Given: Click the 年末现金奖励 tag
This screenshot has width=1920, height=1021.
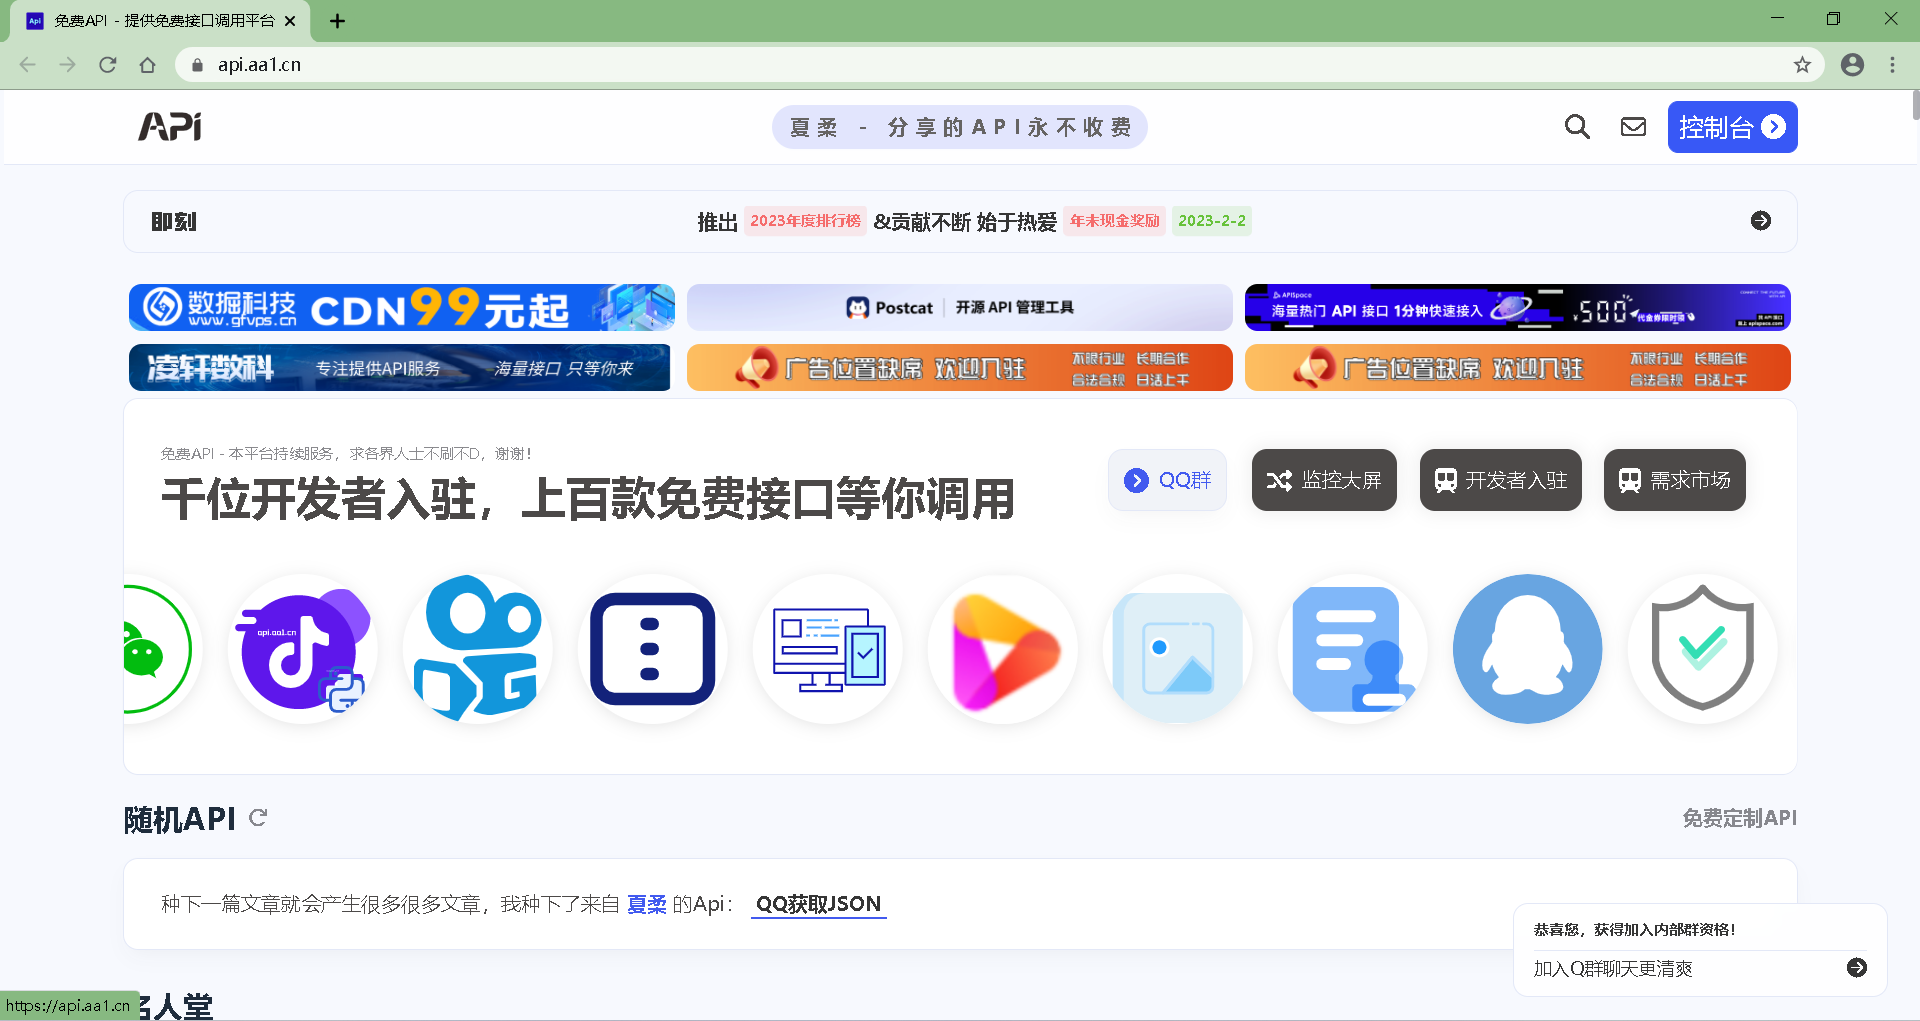Looking at the screenshot, I should tap(1115, 221).
